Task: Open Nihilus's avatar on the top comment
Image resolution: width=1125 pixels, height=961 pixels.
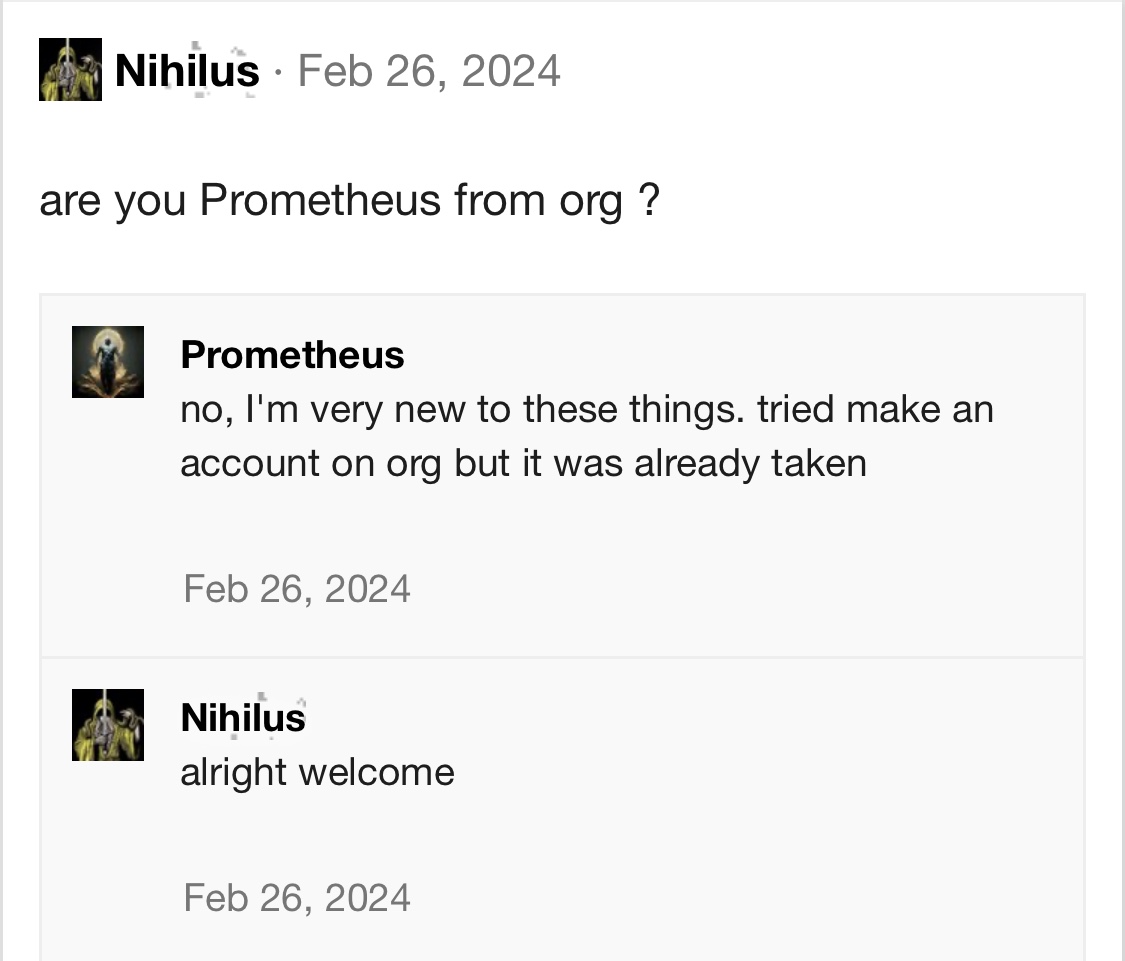Action: click(70, 70)
